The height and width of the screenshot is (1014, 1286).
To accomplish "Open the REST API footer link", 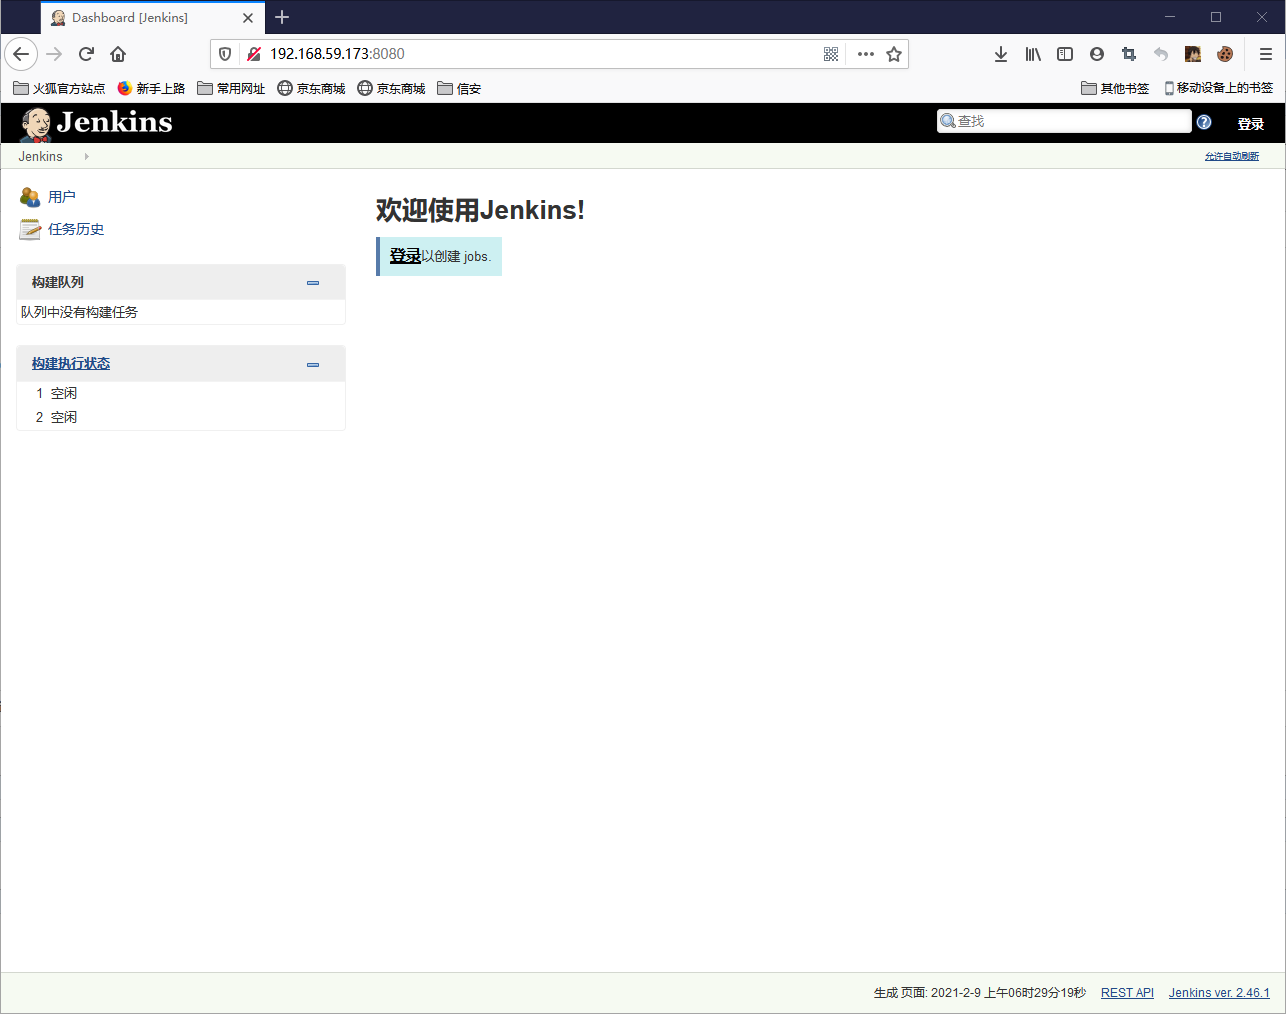I will [x=1127, y=993].
